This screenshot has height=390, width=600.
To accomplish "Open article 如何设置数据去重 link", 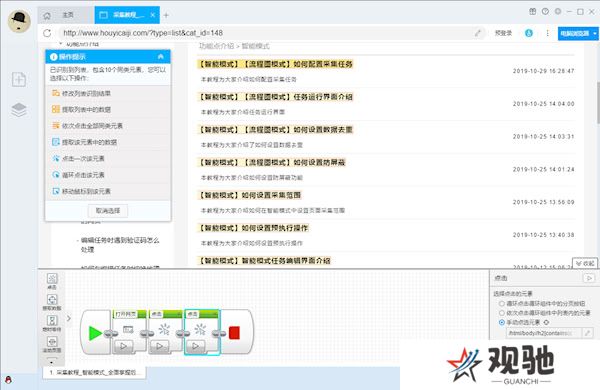I will point(275,130).
